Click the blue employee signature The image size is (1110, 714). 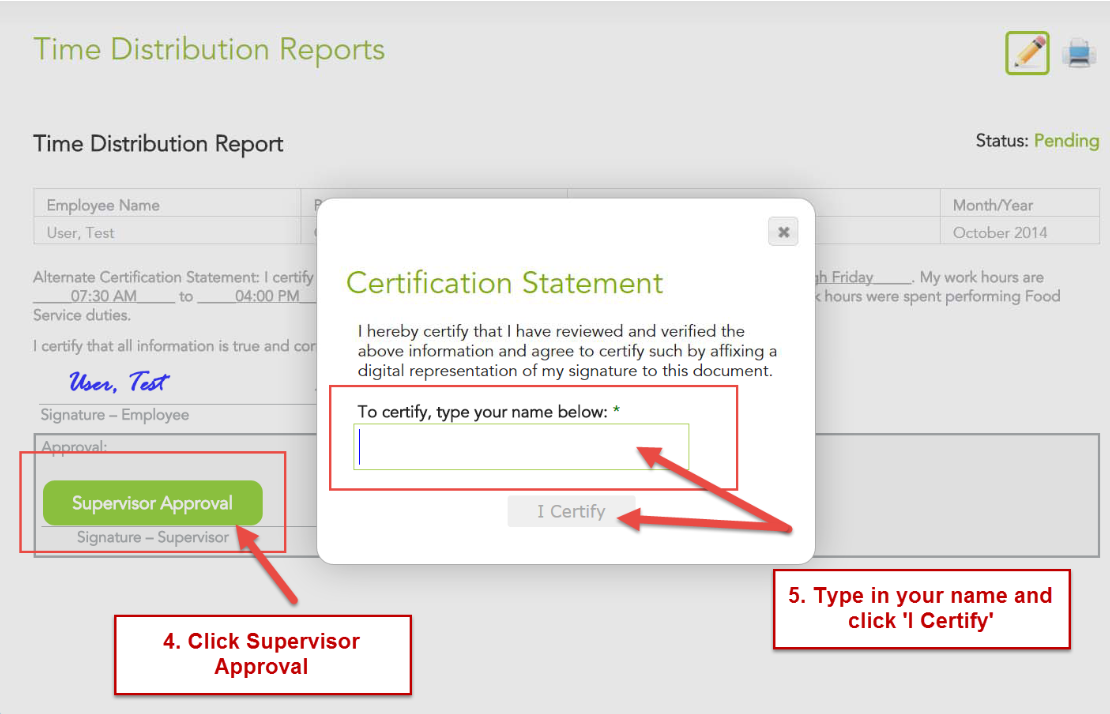118,382
